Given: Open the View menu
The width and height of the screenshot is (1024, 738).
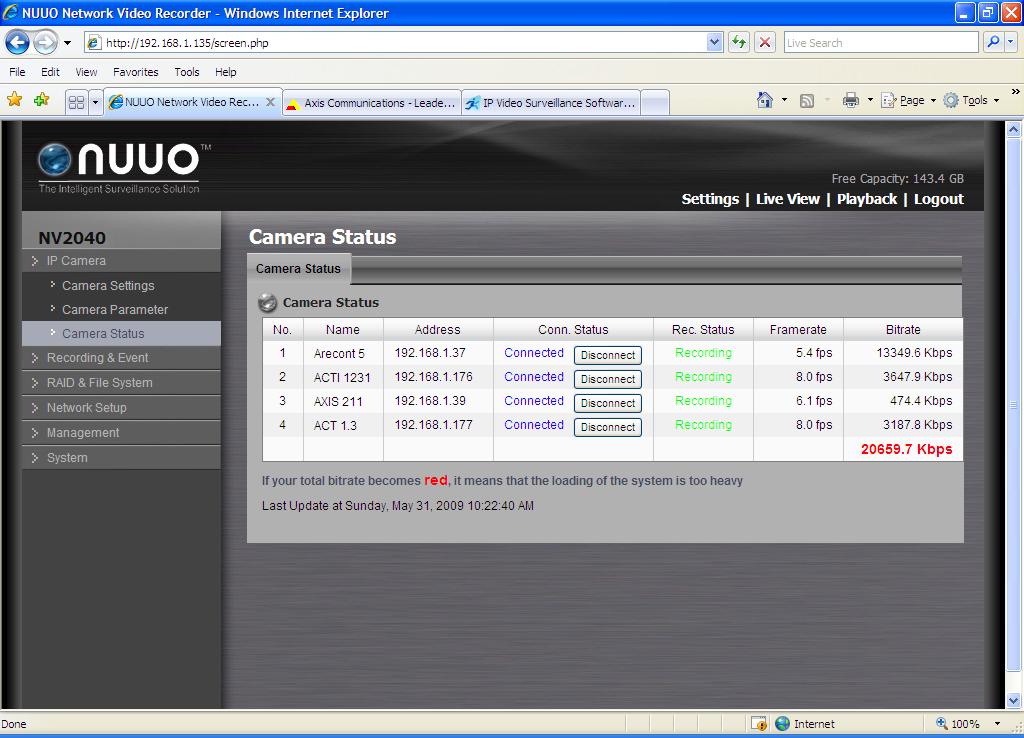Looking at the screenshot, I should [x=86, y=72].
